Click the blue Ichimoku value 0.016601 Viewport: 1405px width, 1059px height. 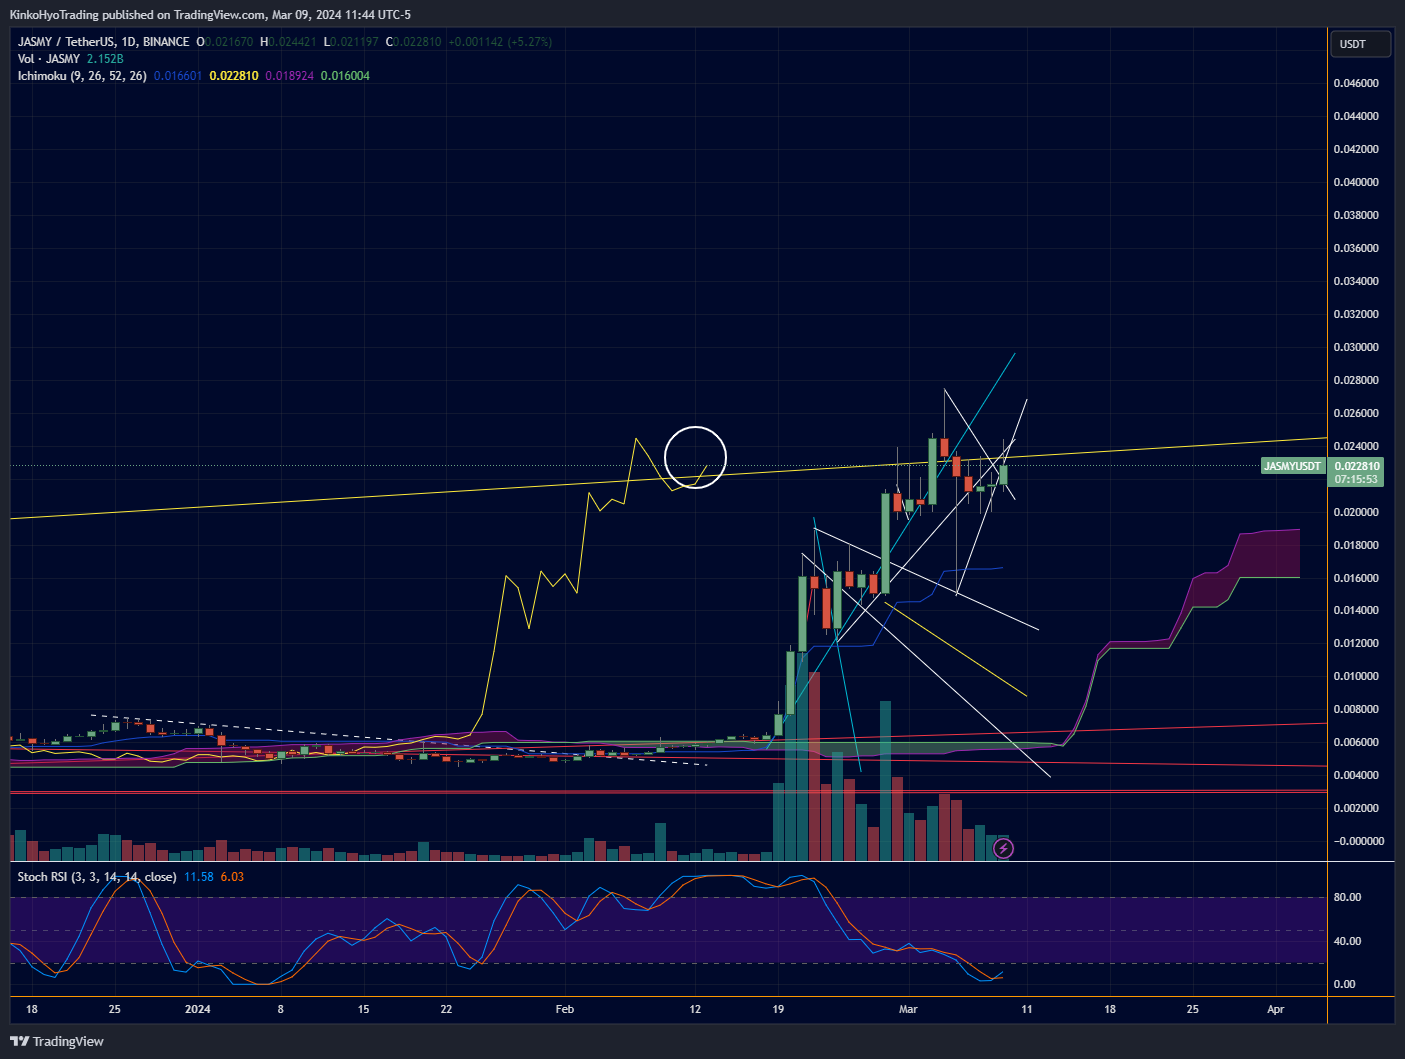[178, 76]
